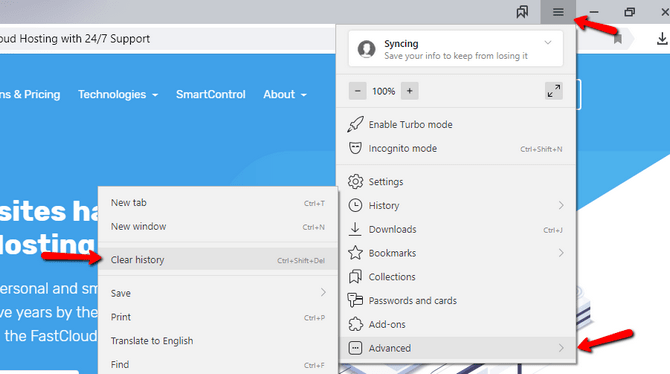Open Settings from the menu
This screenshot has width=670, height=374.
pos(456,182)
